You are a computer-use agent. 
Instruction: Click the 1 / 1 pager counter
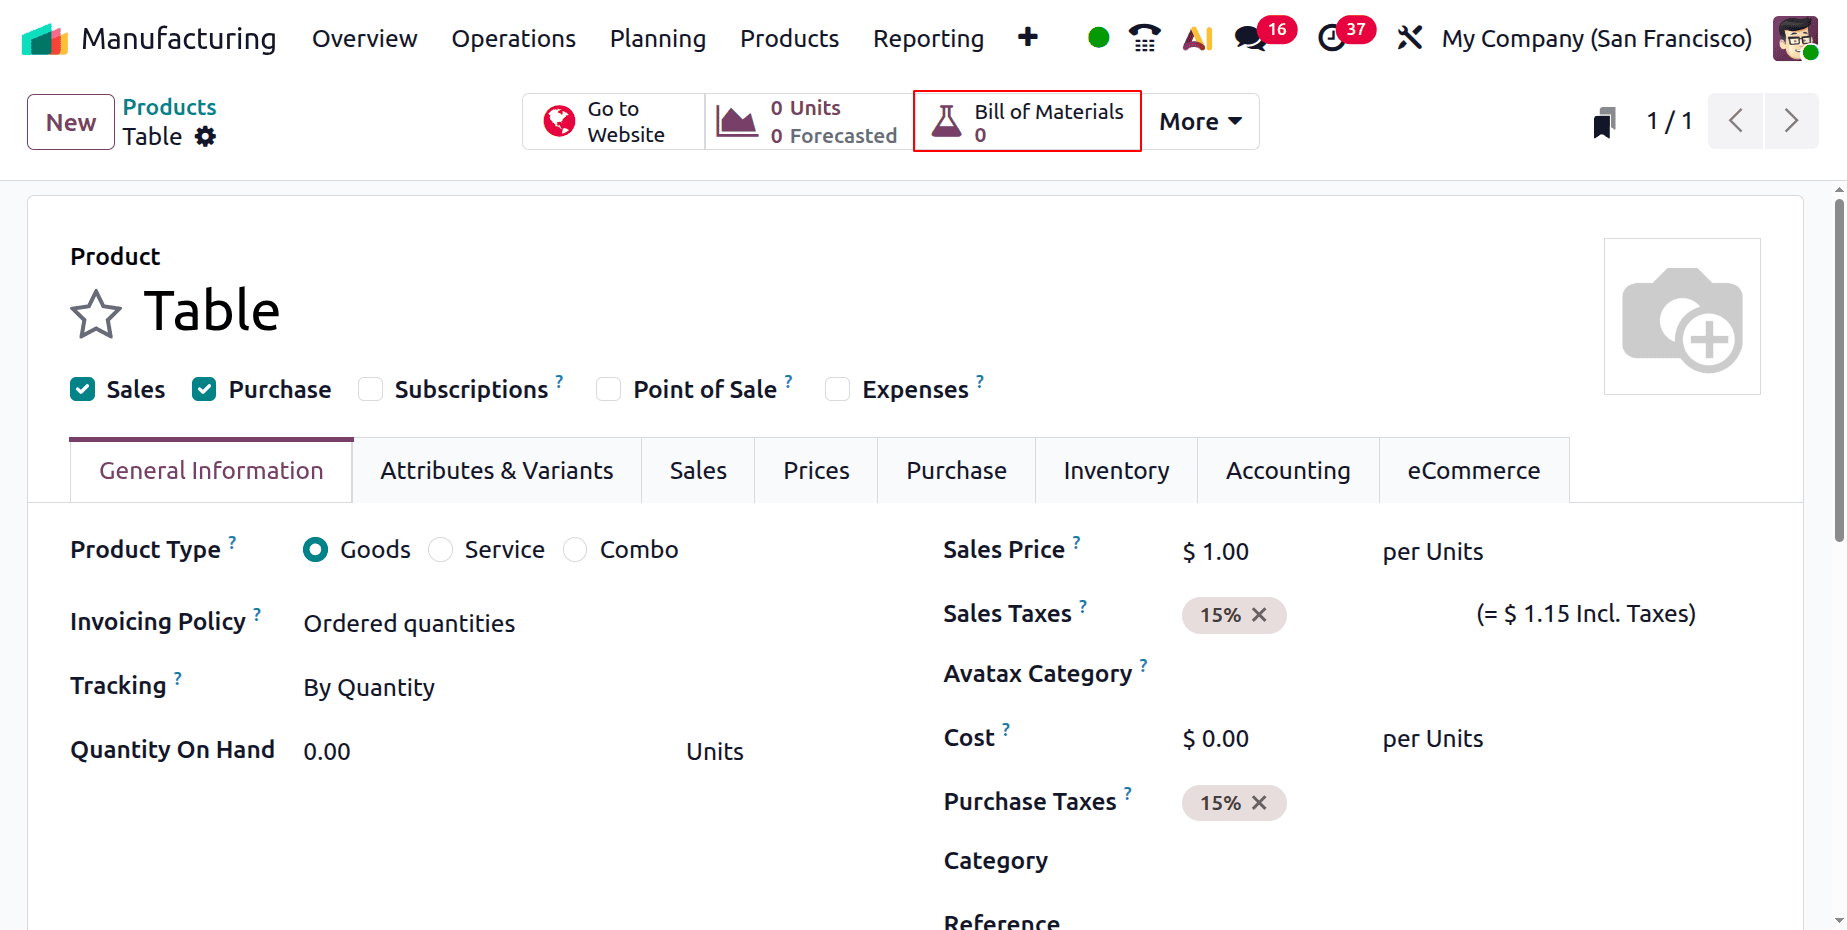pyautogui.click(x=1669, y=122)
